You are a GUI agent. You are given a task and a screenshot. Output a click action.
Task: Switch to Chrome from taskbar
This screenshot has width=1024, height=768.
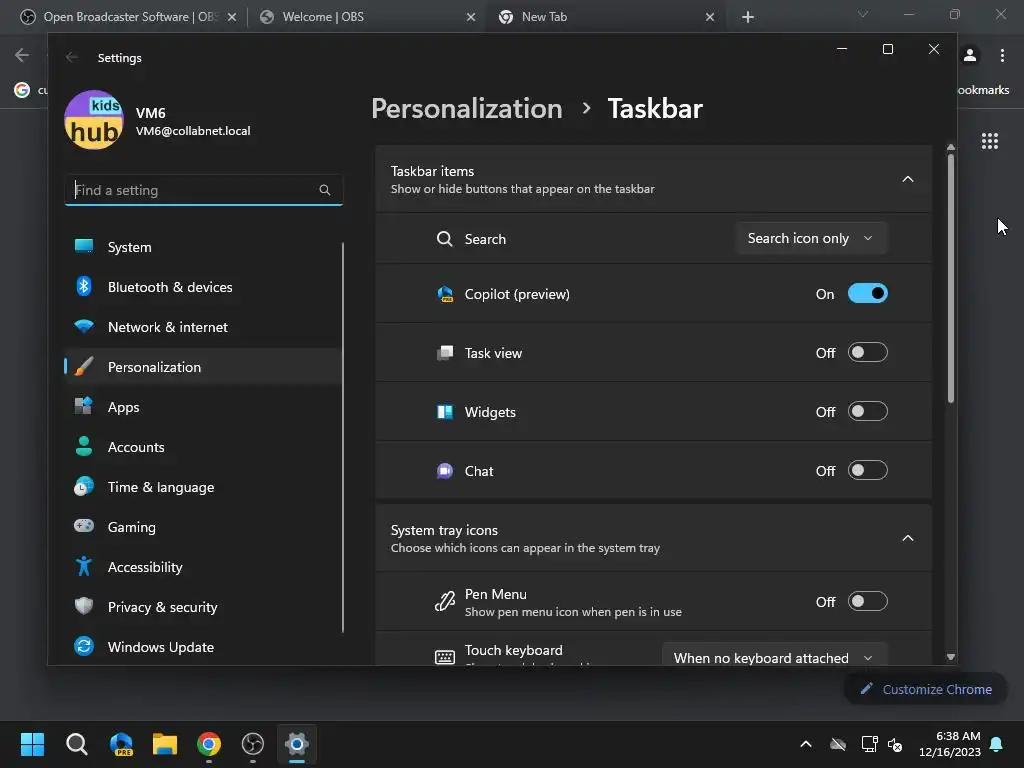(209, 744)
